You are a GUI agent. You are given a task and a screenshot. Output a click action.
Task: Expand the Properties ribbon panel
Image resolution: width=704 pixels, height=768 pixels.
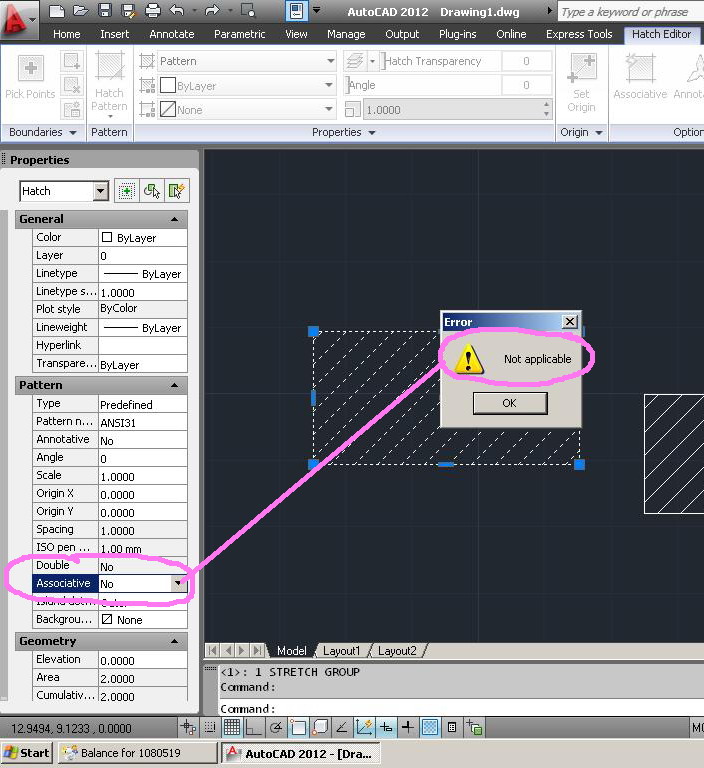click(x=372, y=133)
